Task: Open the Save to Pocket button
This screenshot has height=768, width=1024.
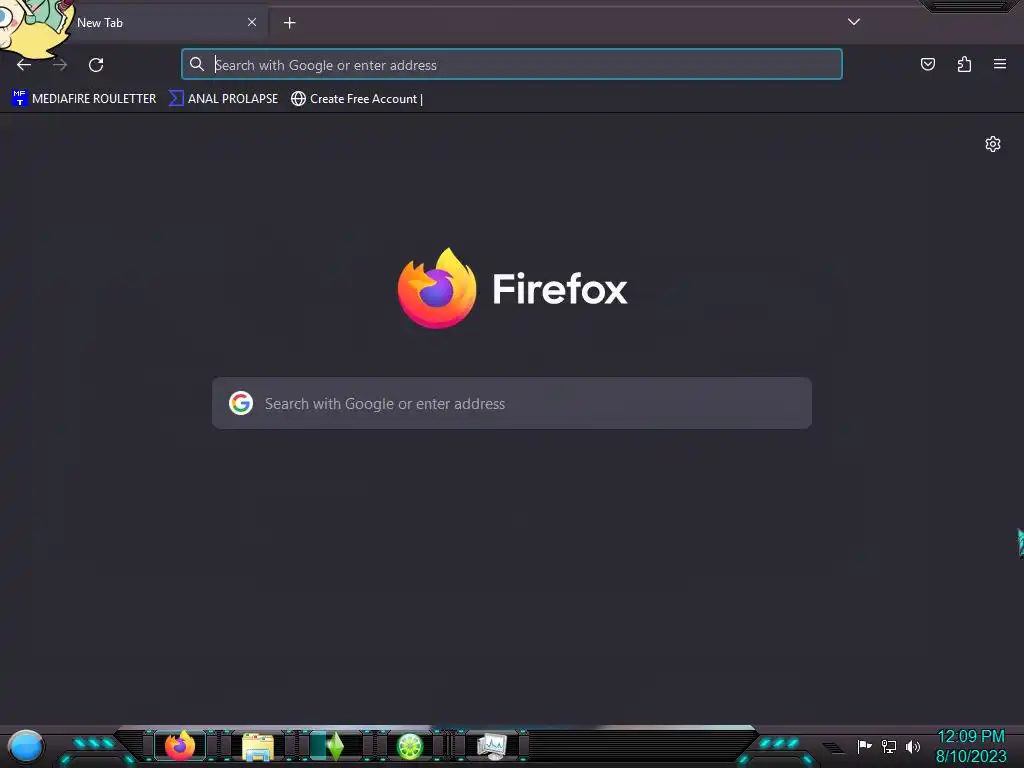Action: [927, 64]
